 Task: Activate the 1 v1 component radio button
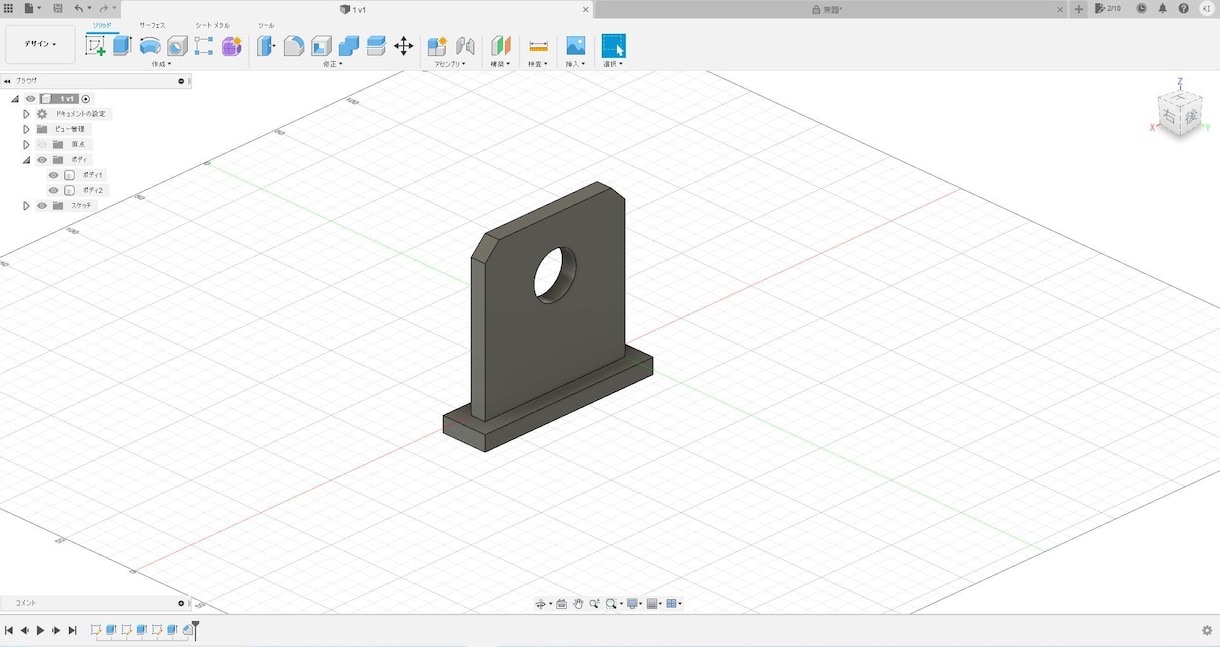(x=86, y=99)
